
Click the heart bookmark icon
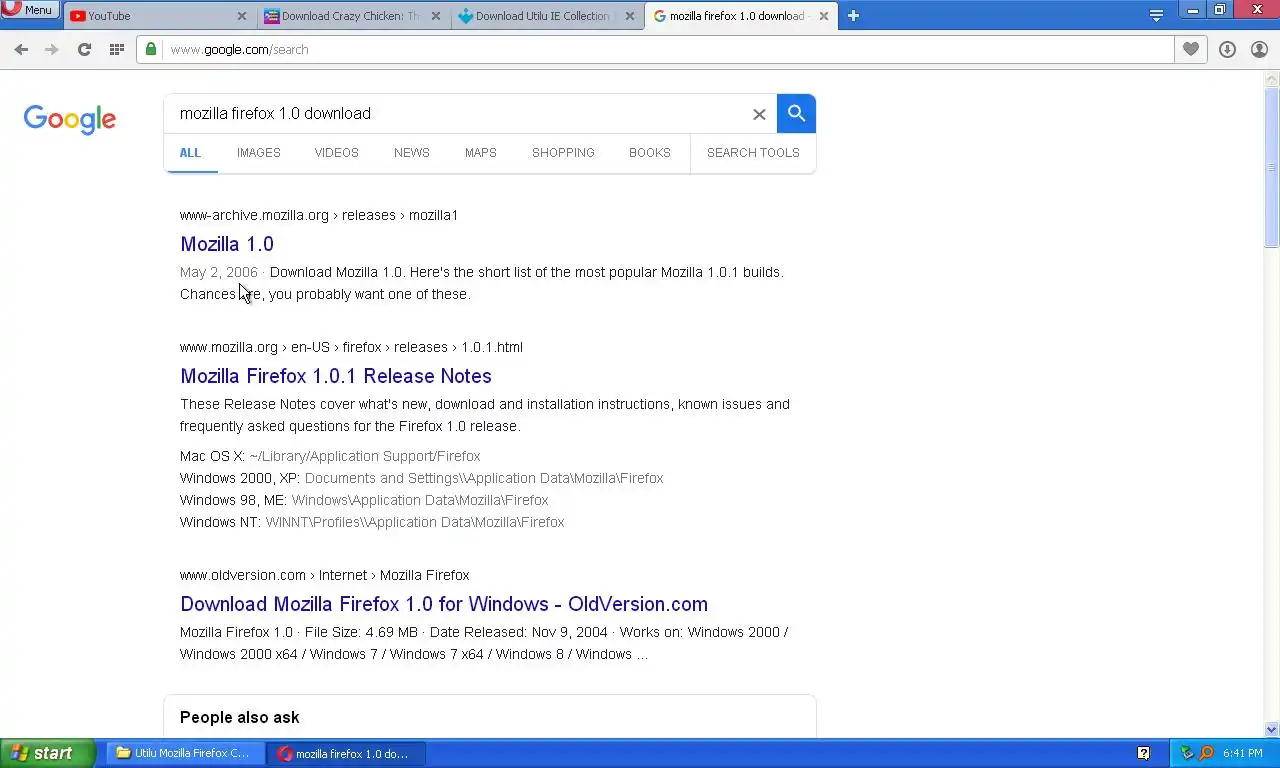tap(1190, 49)
